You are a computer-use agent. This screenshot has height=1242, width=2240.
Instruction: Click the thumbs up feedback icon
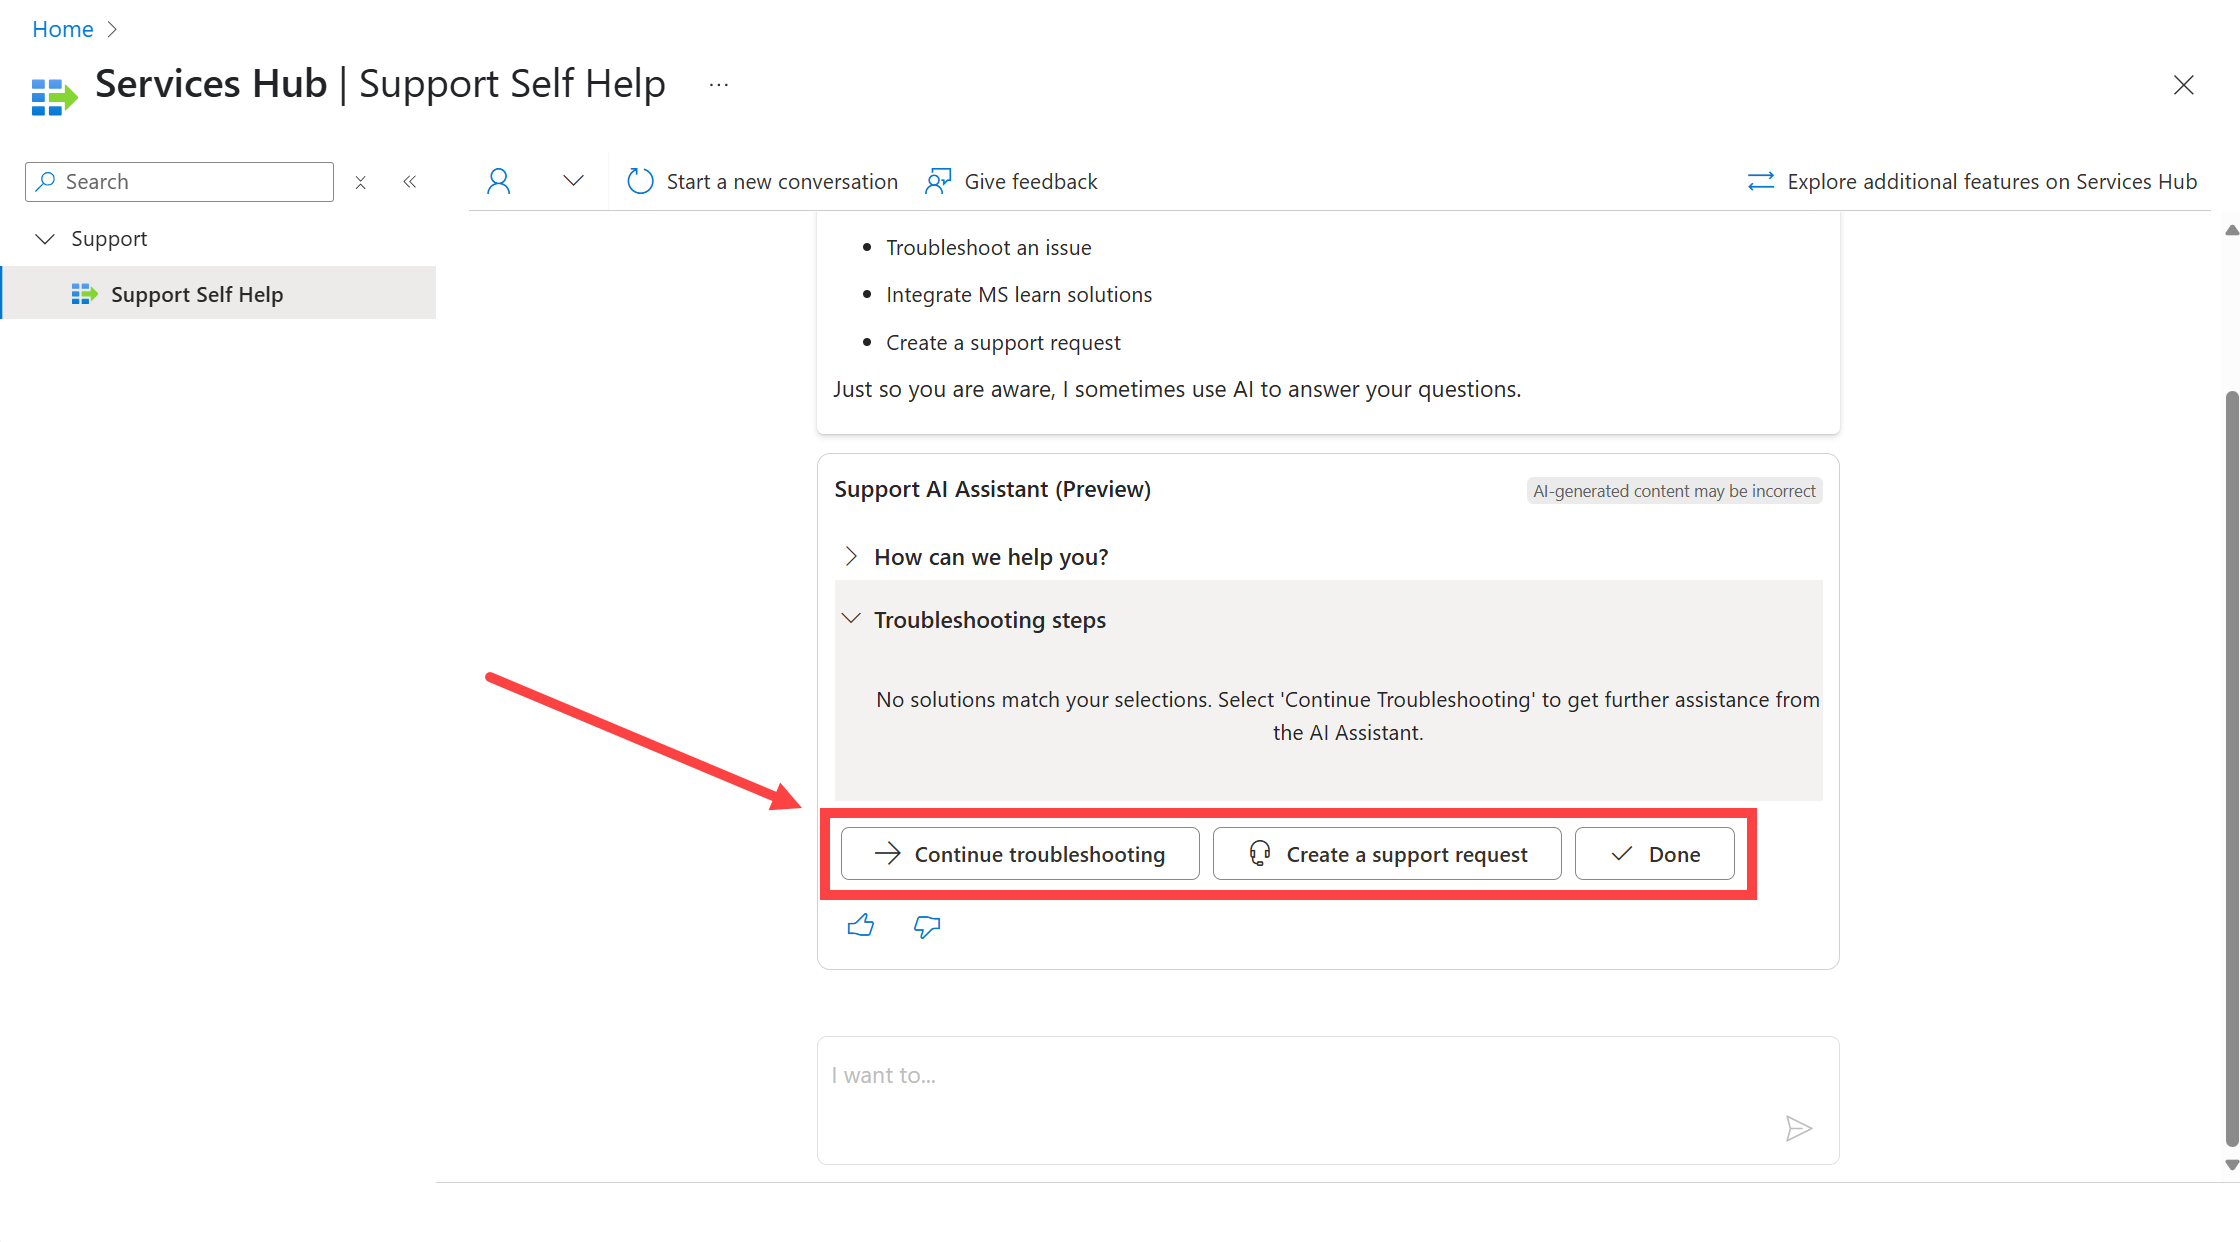[x=859, y=924]
